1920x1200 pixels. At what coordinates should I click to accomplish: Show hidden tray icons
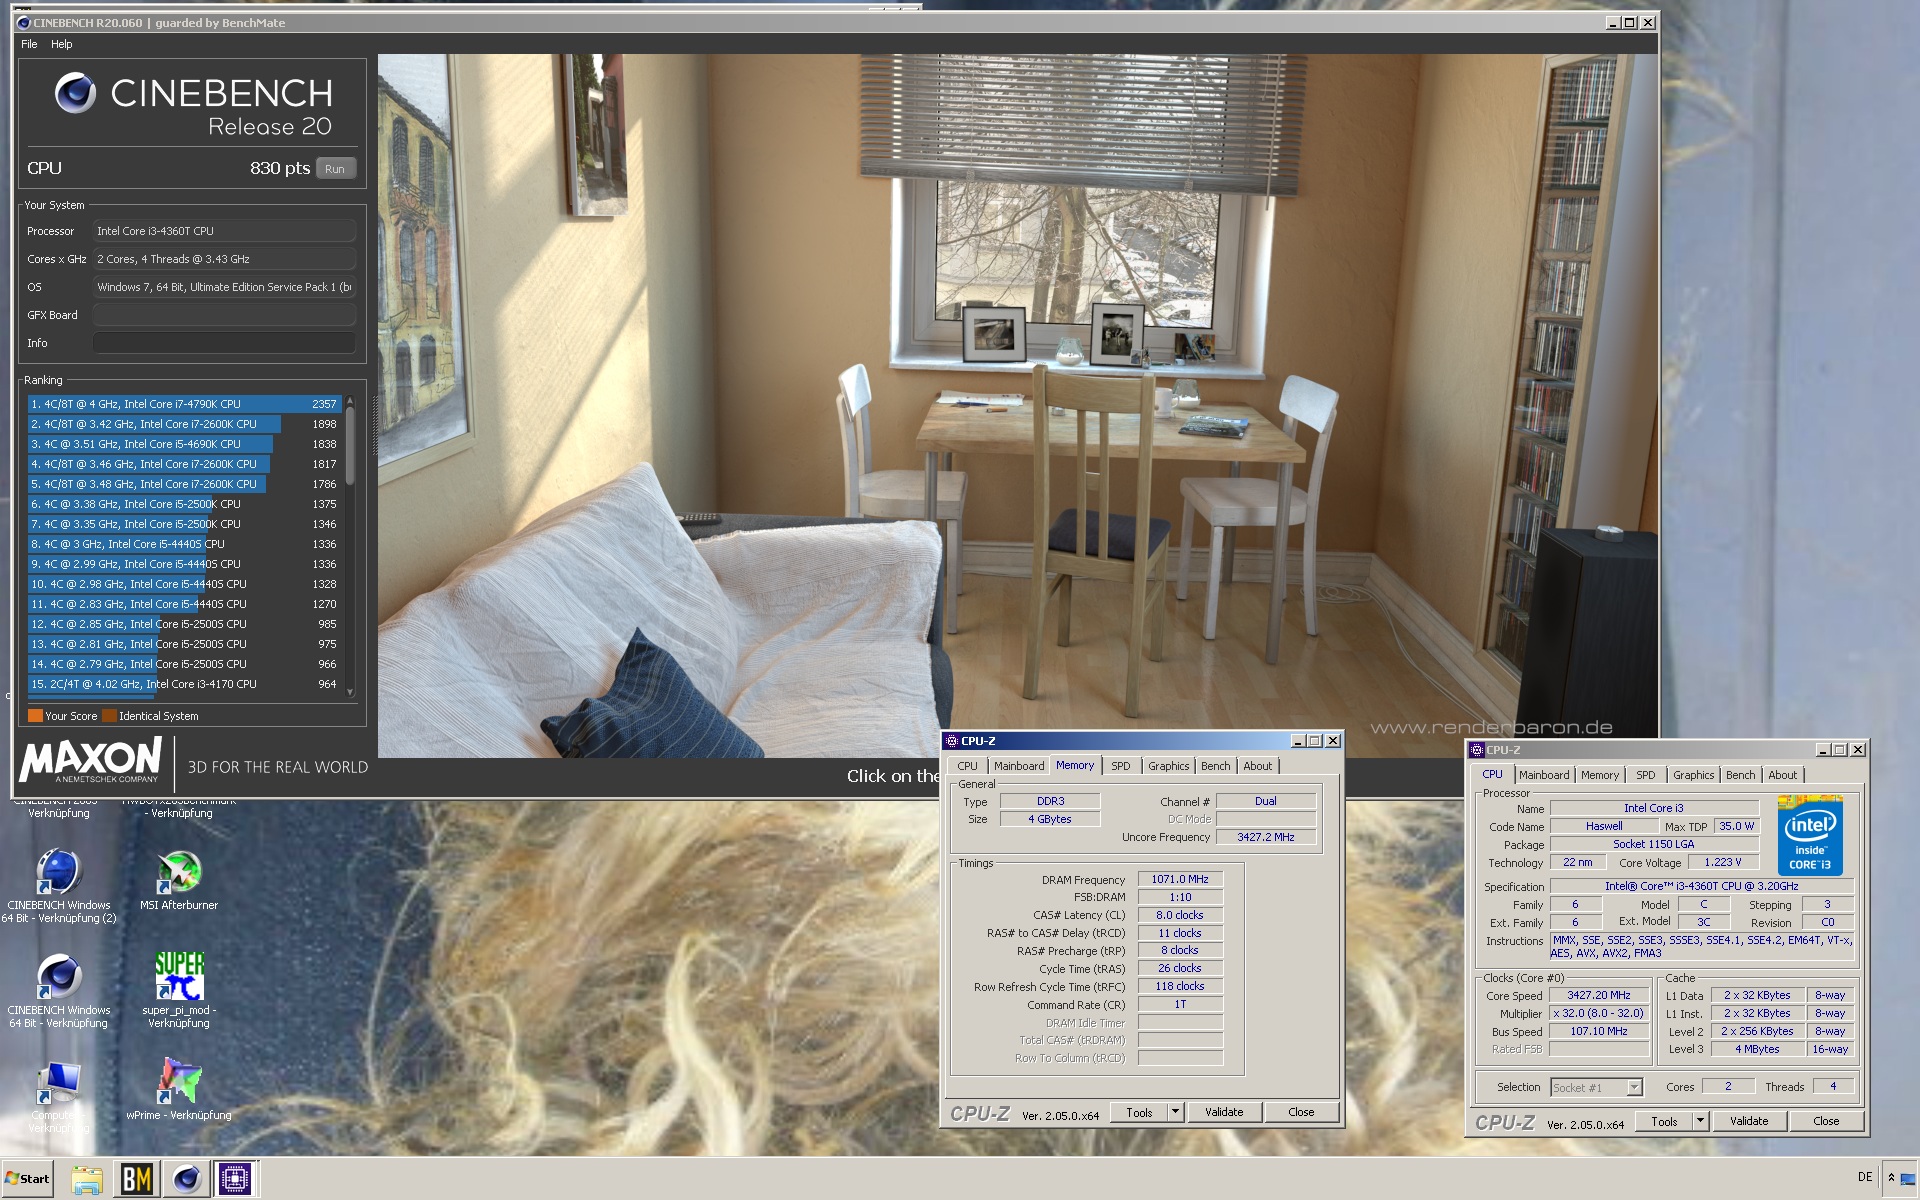click(1891, 1179)
